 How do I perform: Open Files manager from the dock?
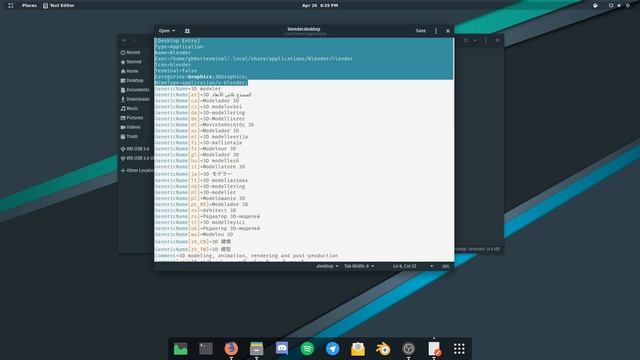tap(257, 349)
